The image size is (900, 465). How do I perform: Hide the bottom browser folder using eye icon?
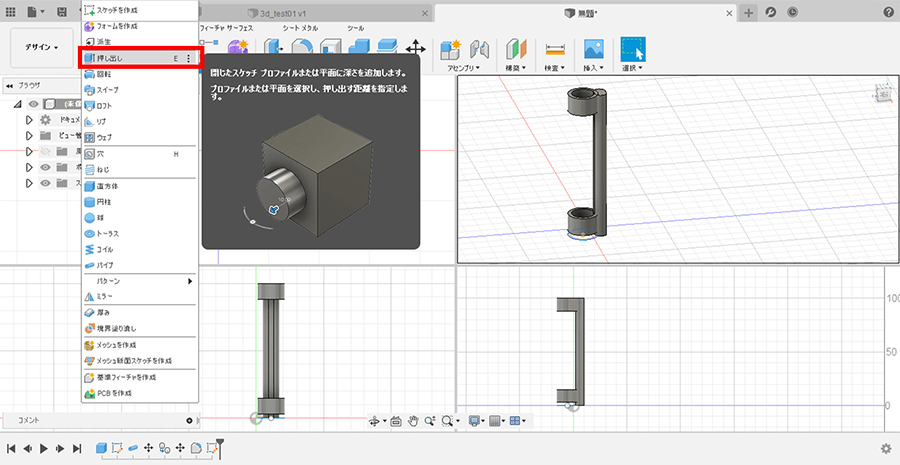click(x=45, y=183)
